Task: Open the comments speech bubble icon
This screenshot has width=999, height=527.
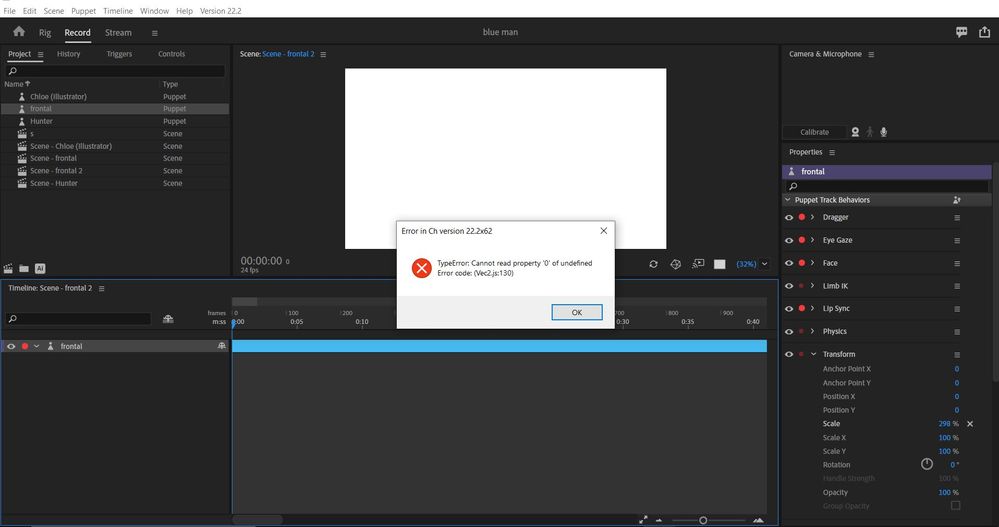Action: click(x=961, y=32)
